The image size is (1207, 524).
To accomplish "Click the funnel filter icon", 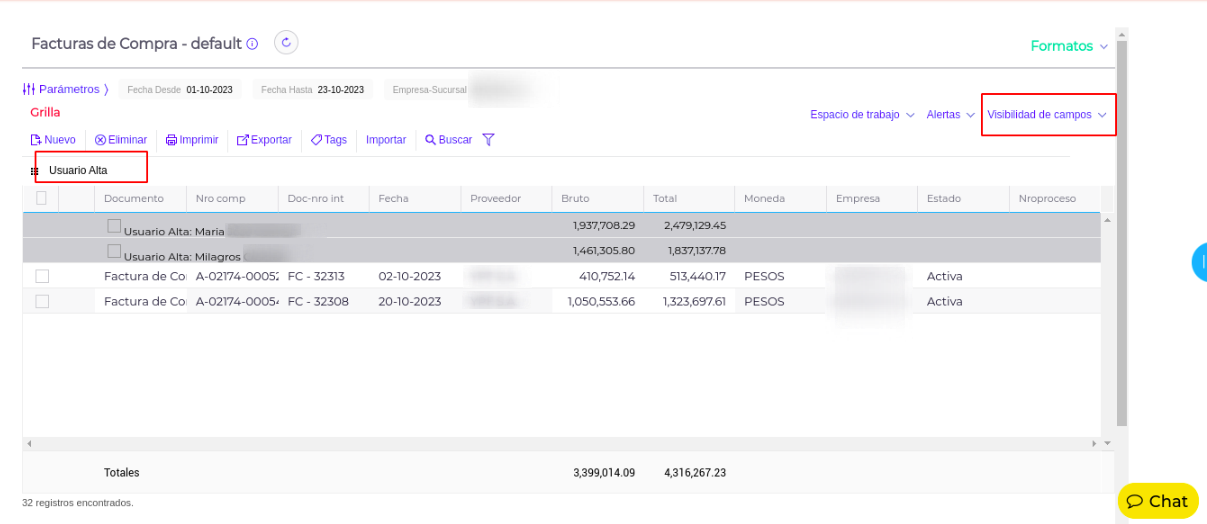I will click(488, 140).
